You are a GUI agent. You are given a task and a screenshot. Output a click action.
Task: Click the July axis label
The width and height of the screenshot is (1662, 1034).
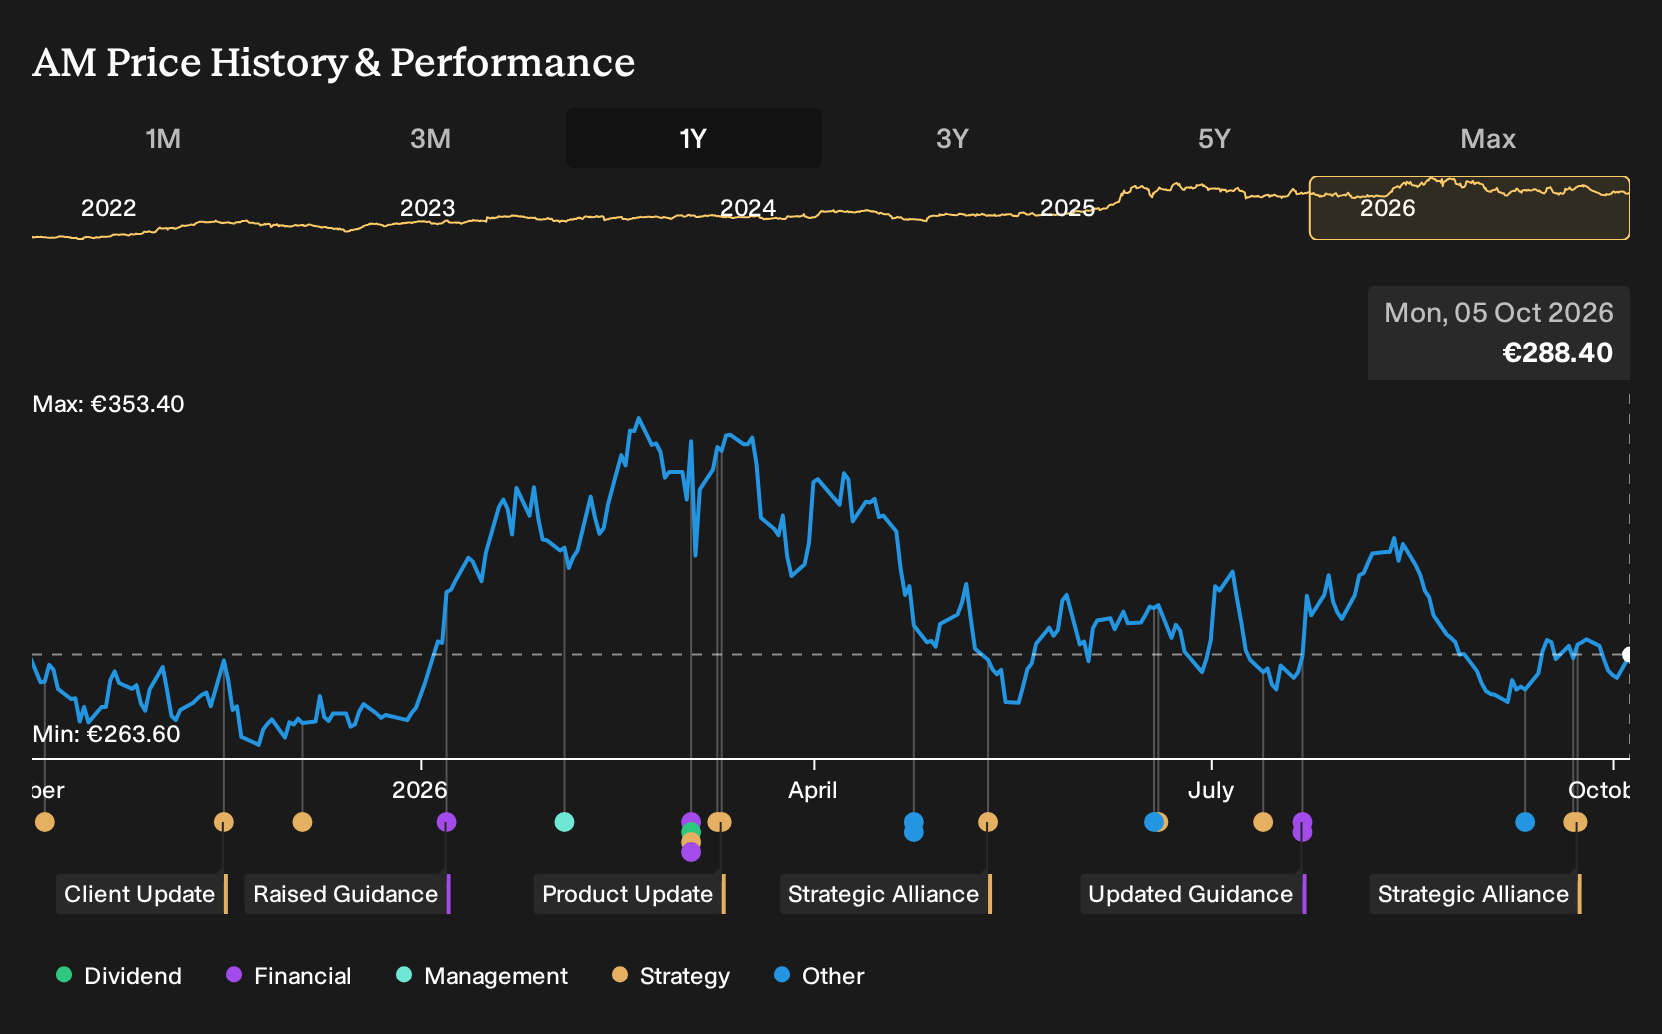point(1211,790)
